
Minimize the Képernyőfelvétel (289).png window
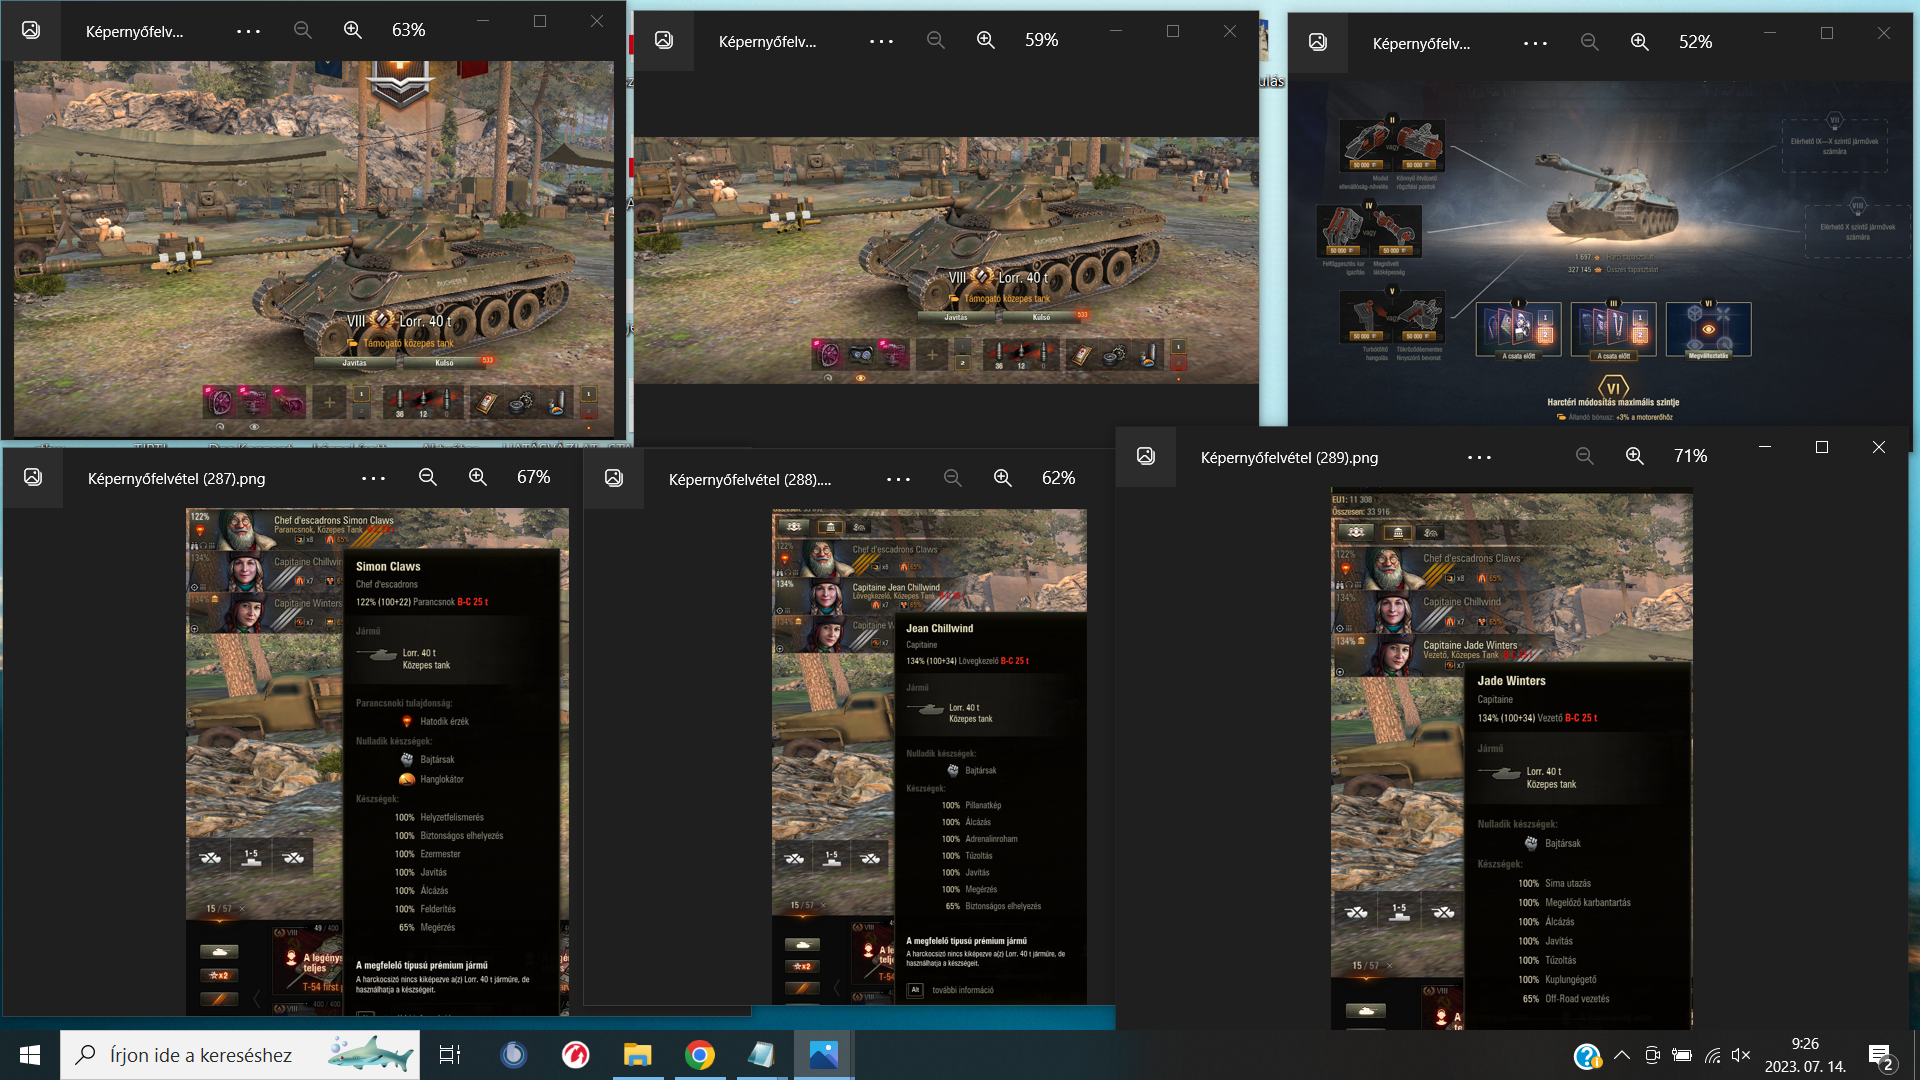click(1765, 447)
